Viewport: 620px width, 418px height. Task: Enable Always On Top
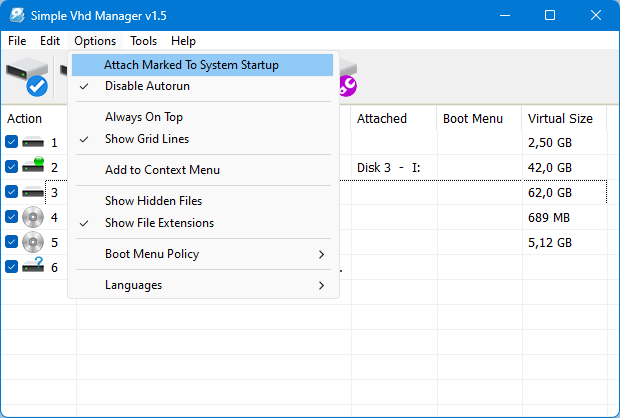pyautogui.click(x=144, y=117)
